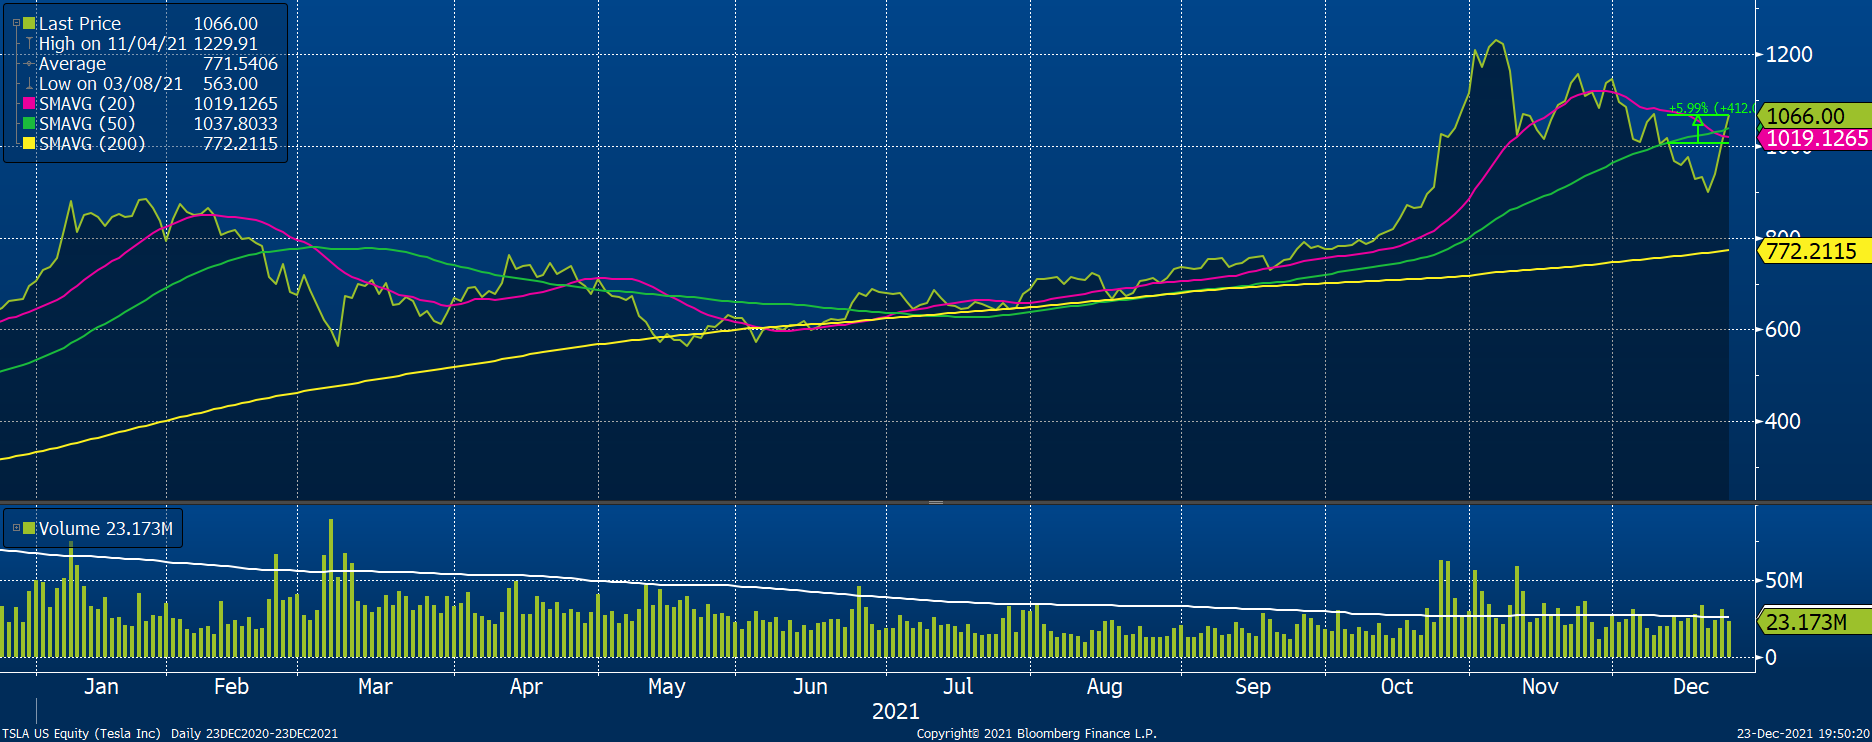The height and width of the screenshot is (742, 1872).
Task: Click the 1019.1265 value in the legend
Action: tap(236, 103)
